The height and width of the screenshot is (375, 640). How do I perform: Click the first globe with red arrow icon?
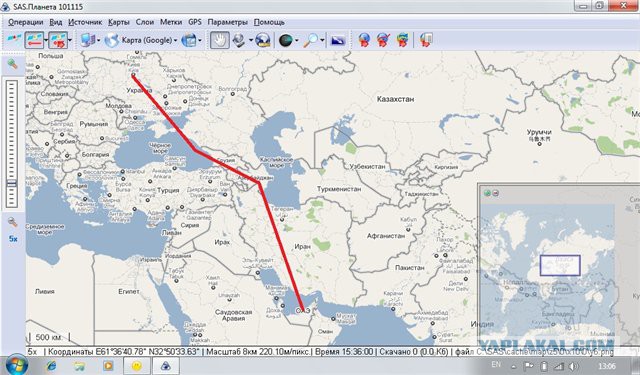364,40
